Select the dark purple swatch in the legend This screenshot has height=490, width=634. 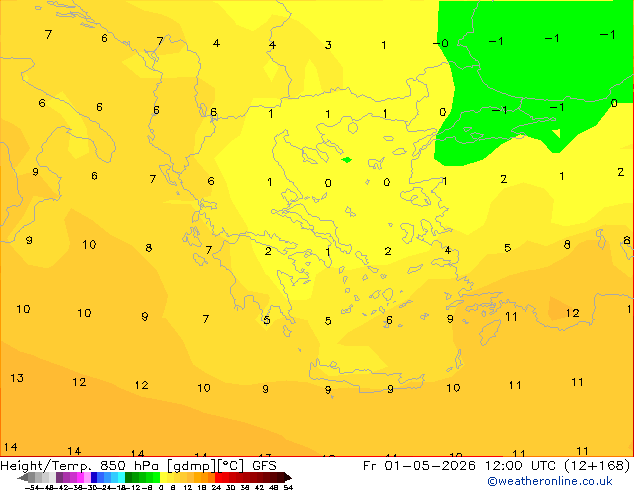59,477
